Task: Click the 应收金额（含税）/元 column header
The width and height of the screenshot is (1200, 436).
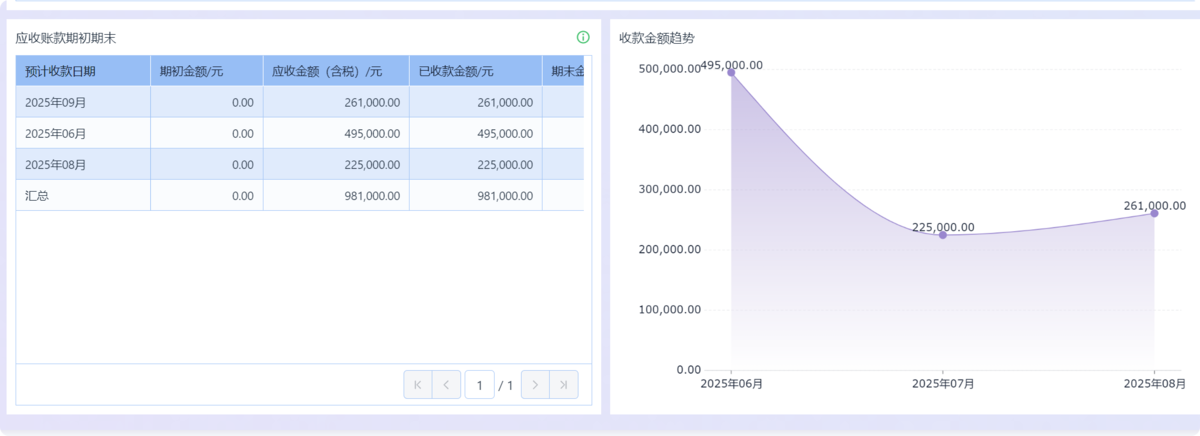Action: (x=336, y=71)
